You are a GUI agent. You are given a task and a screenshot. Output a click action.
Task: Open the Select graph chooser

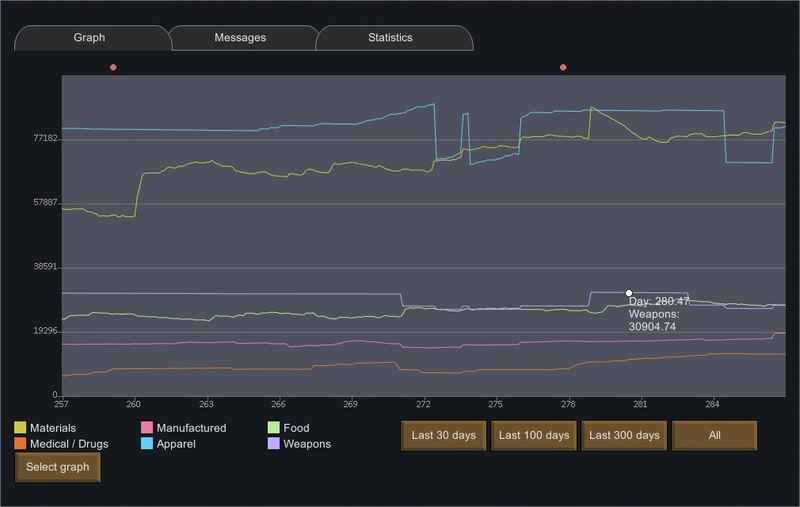pos(58,467)
